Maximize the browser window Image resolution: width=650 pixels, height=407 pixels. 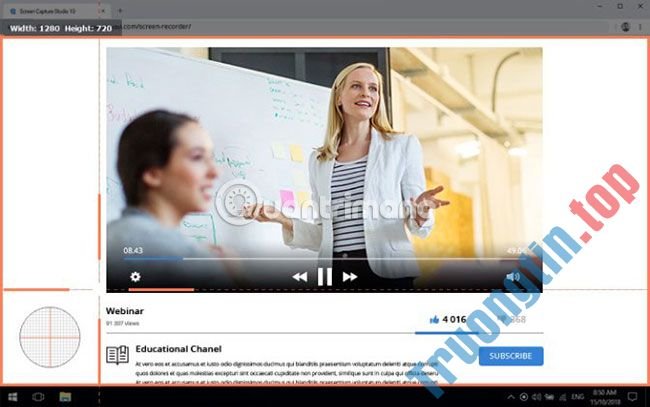click(x=620, y=6)
